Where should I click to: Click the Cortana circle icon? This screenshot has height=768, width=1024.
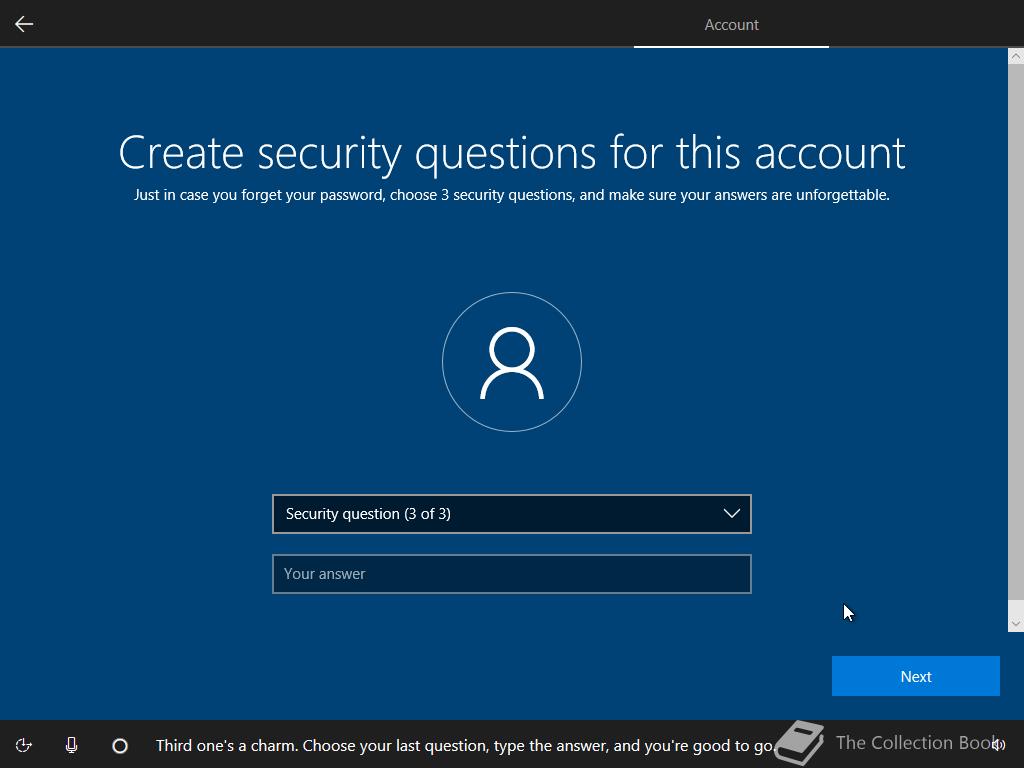click(x=120, y=745)
